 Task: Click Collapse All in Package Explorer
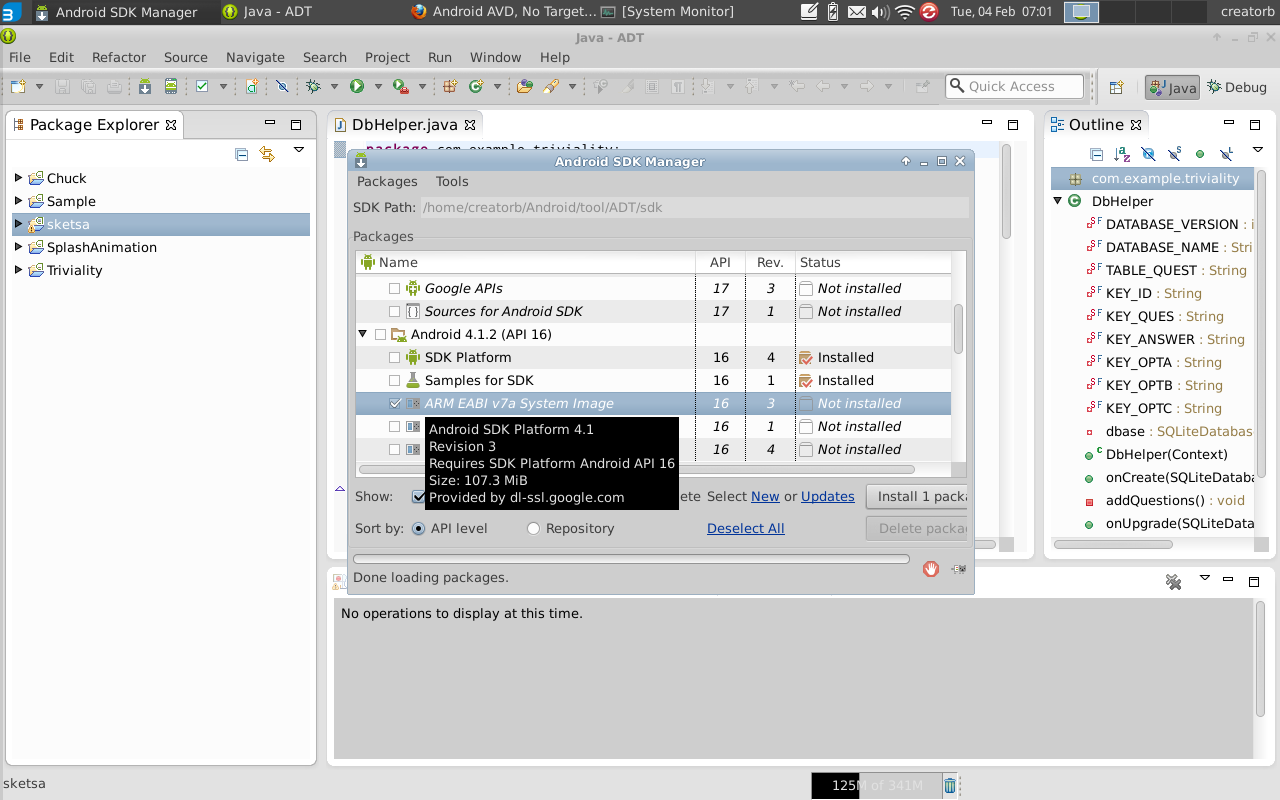pos(241,154)
